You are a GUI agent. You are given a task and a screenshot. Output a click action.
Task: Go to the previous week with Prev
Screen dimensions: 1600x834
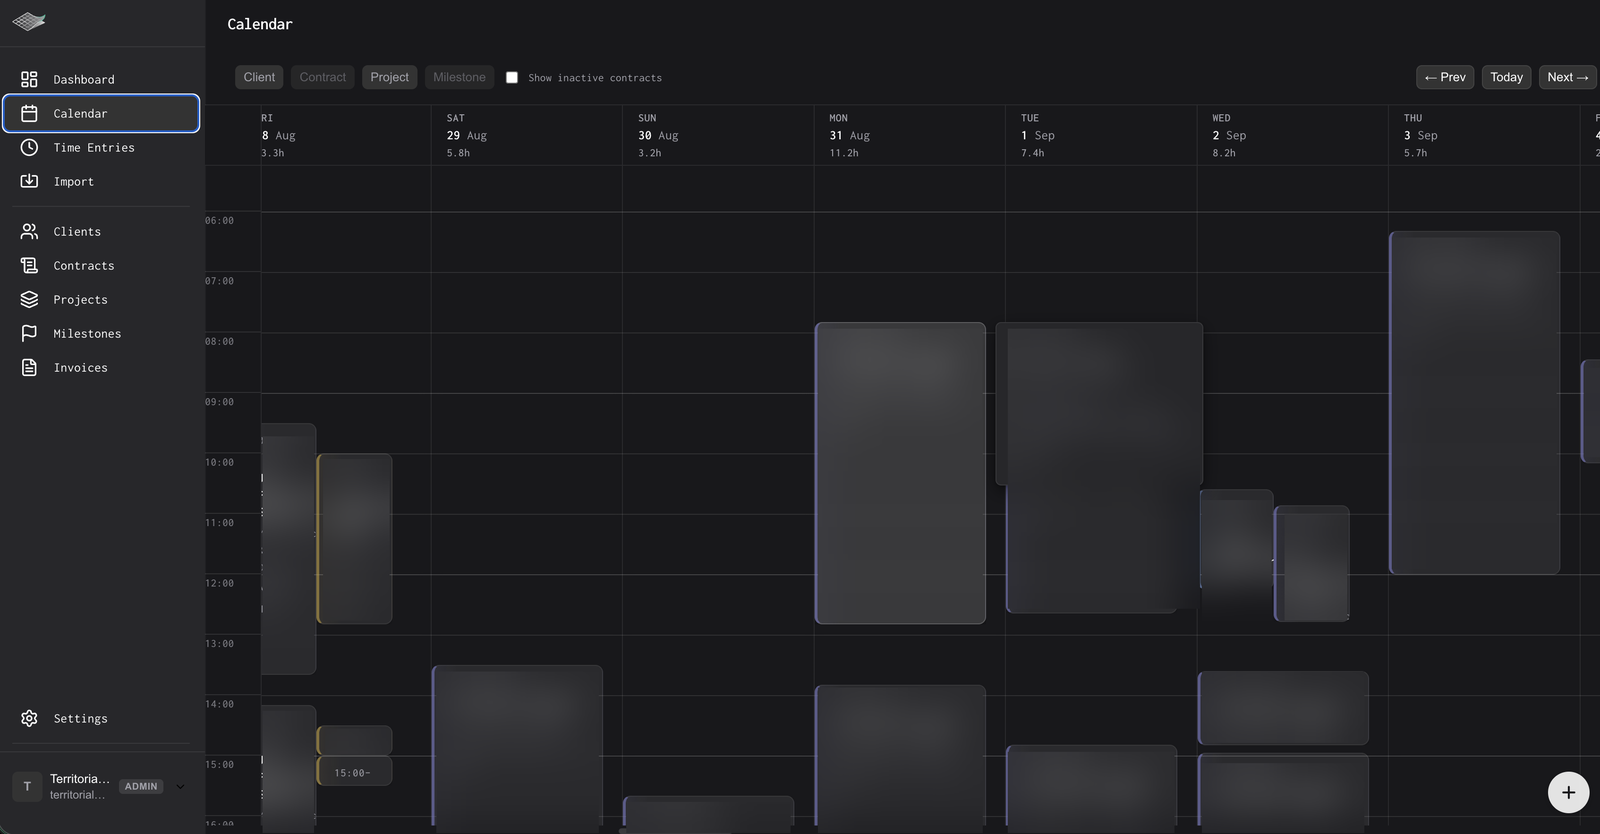(1445, 77)
